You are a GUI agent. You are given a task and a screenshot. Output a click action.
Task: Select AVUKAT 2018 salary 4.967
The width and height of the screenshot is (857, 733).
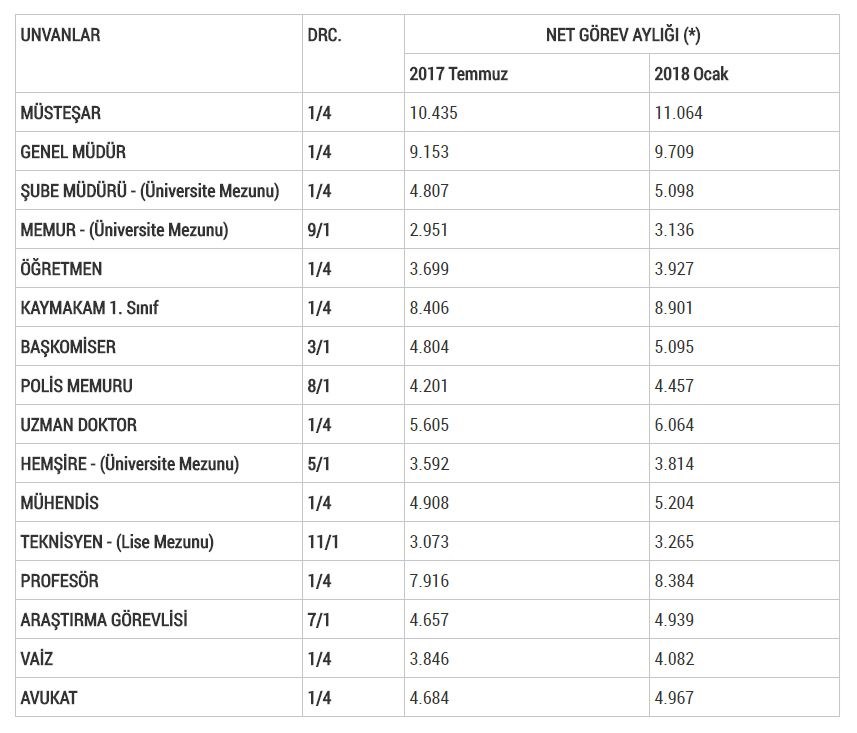674,698
